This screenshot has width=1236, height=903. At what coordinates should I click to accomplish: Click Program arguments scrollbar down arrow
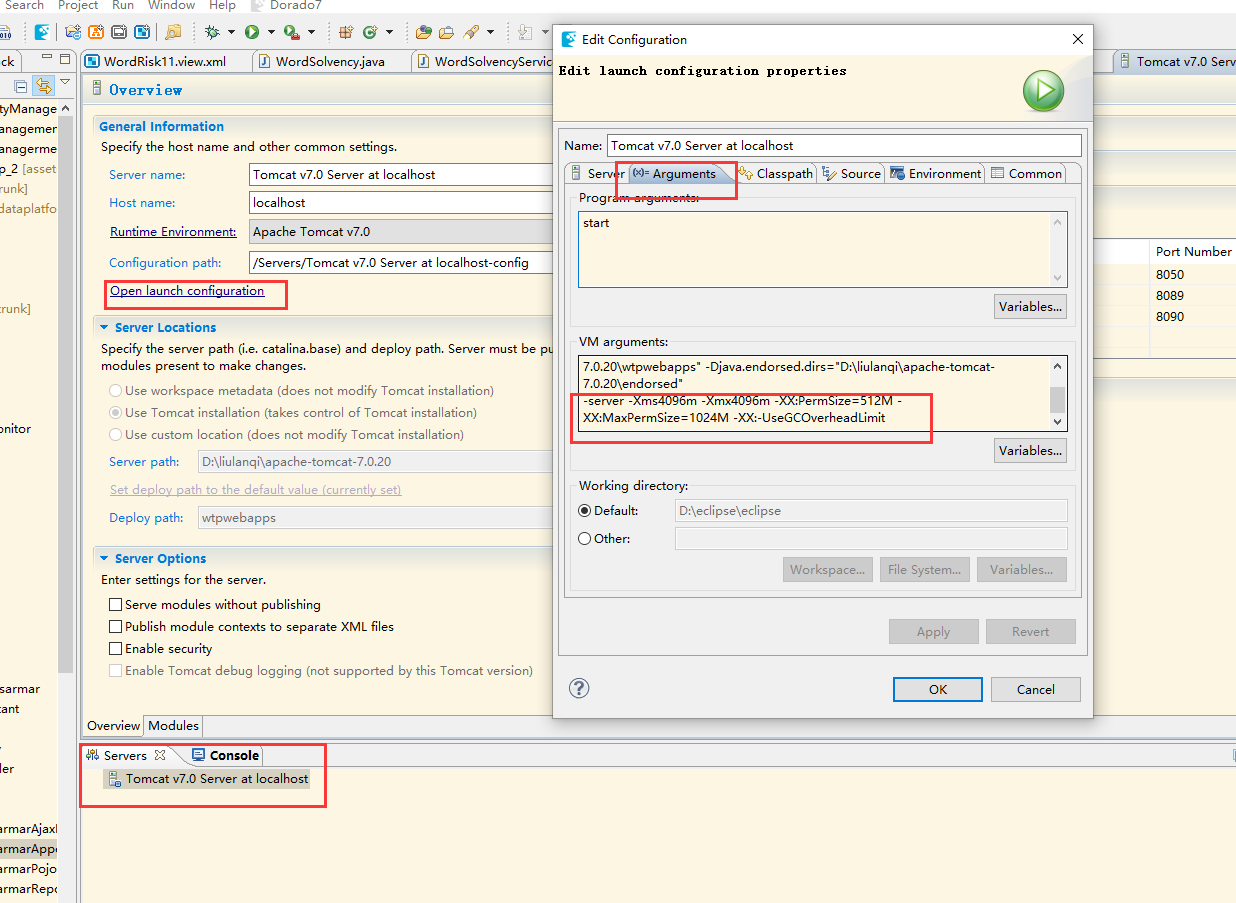[x=1058, y=278]
